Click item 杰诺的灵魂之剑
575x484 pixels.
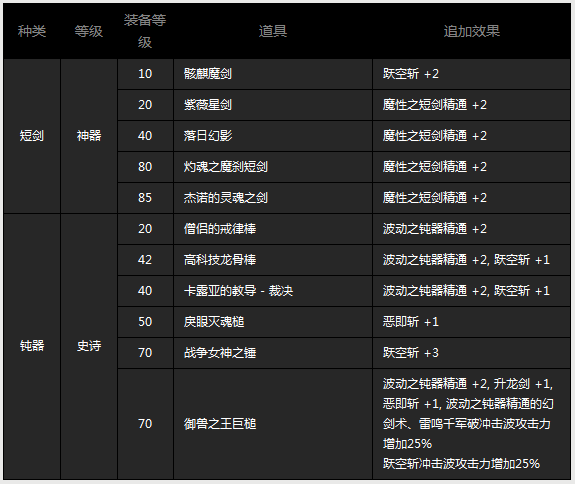point(226,198)
